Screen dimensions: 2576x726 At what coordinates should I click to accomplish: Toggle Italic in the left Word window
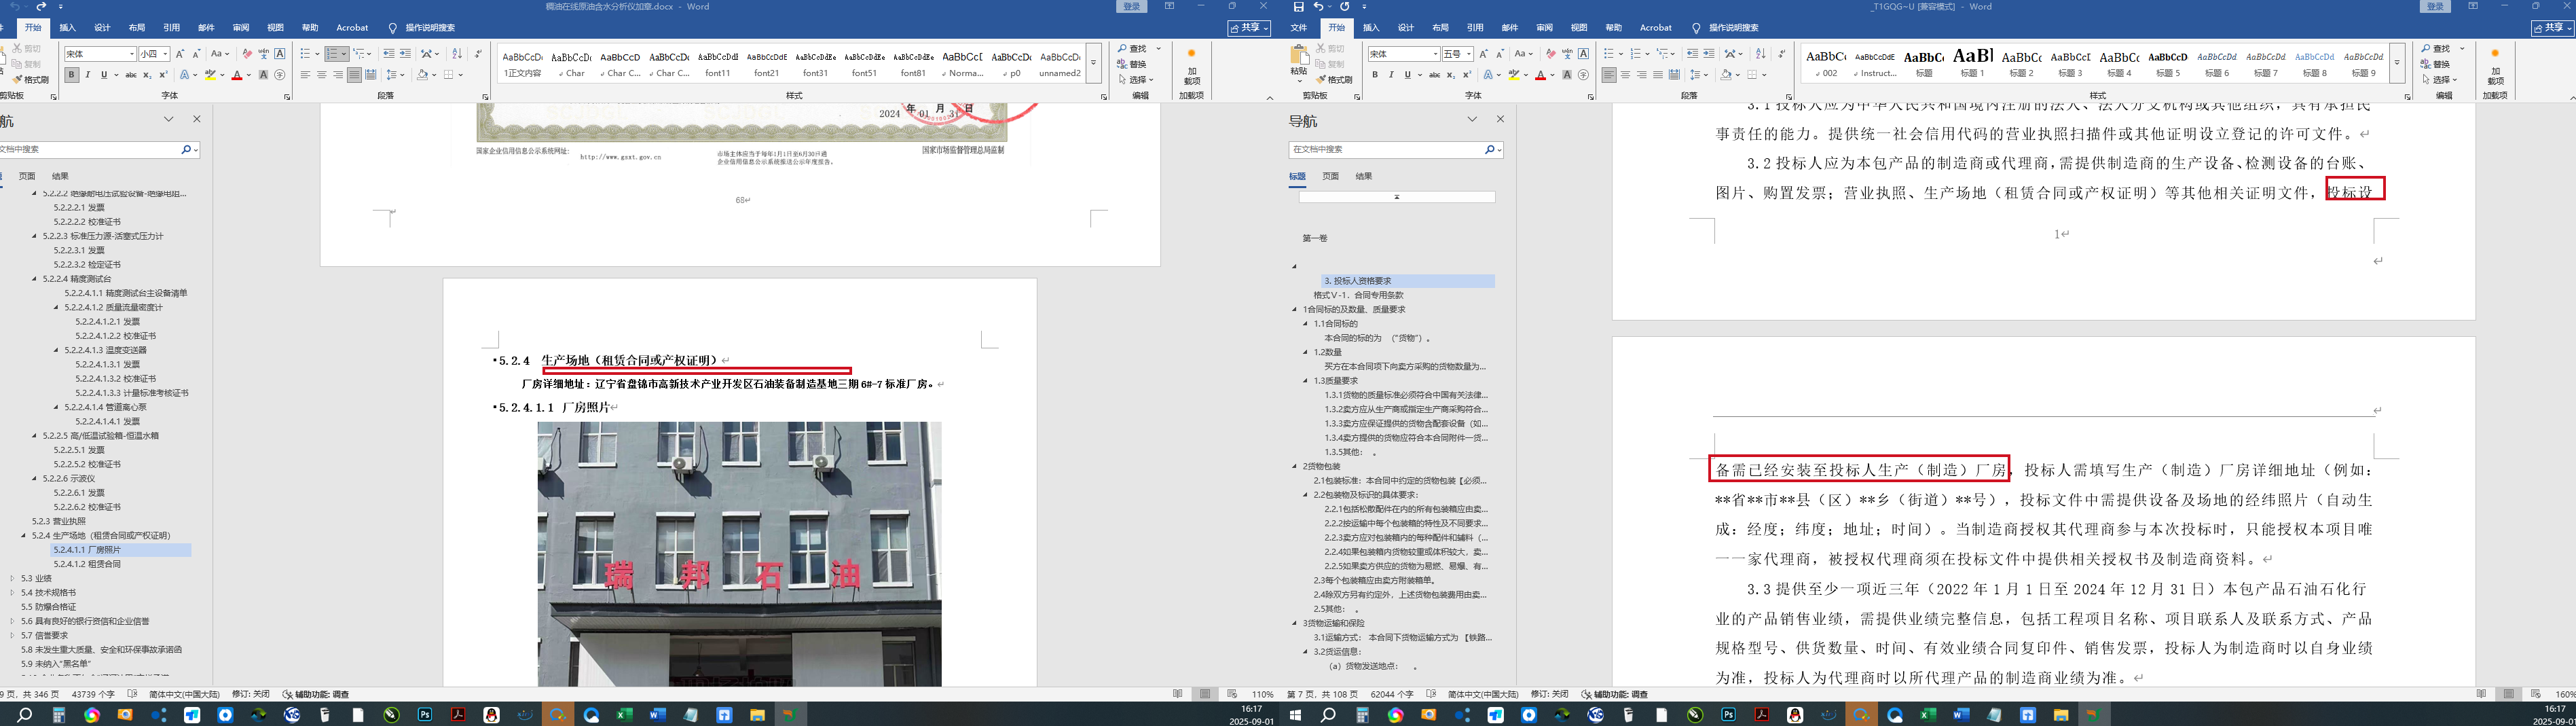[x=88, y=75]
